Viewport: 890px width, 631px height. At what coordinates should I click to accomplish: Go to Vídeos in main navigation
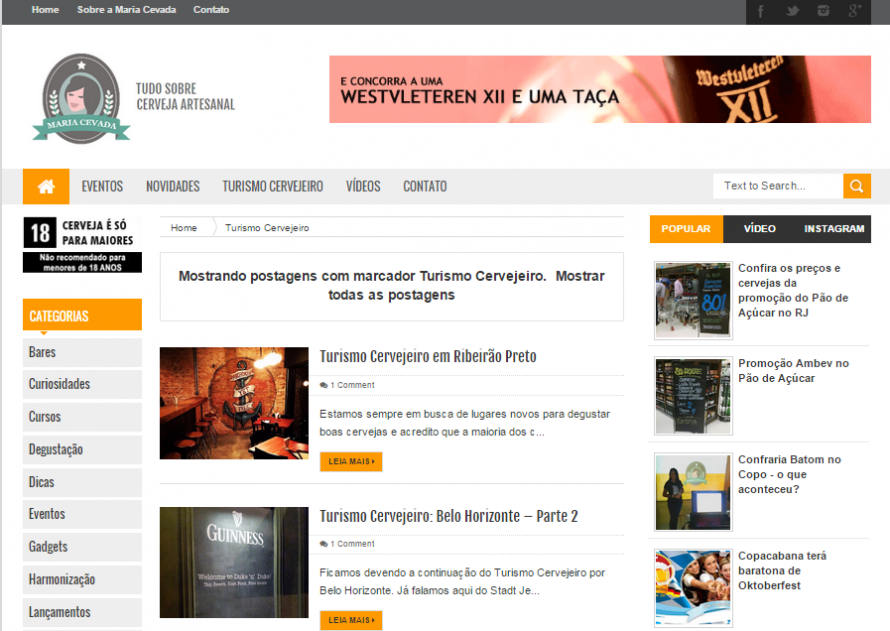point(363,186)
